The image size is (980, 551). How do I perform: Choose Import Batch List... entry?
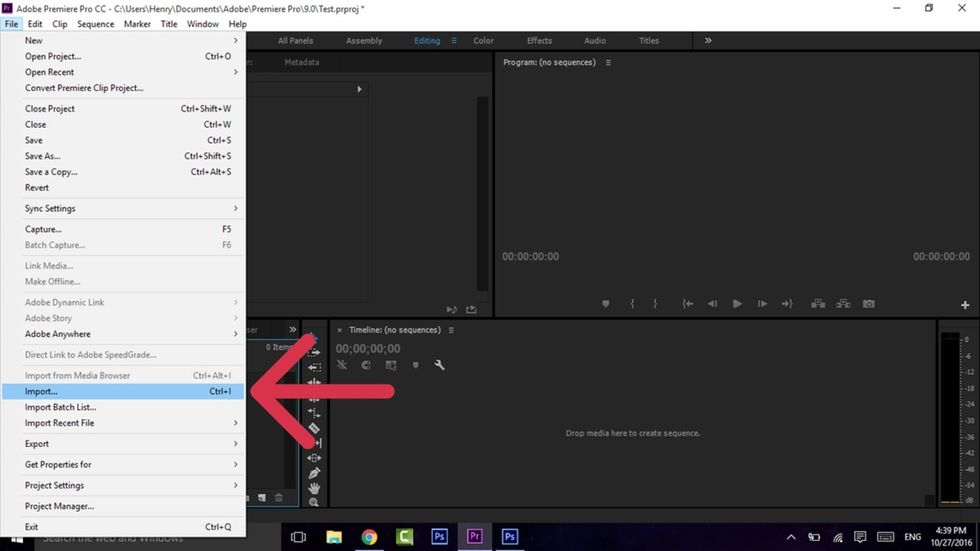point(123,407)
